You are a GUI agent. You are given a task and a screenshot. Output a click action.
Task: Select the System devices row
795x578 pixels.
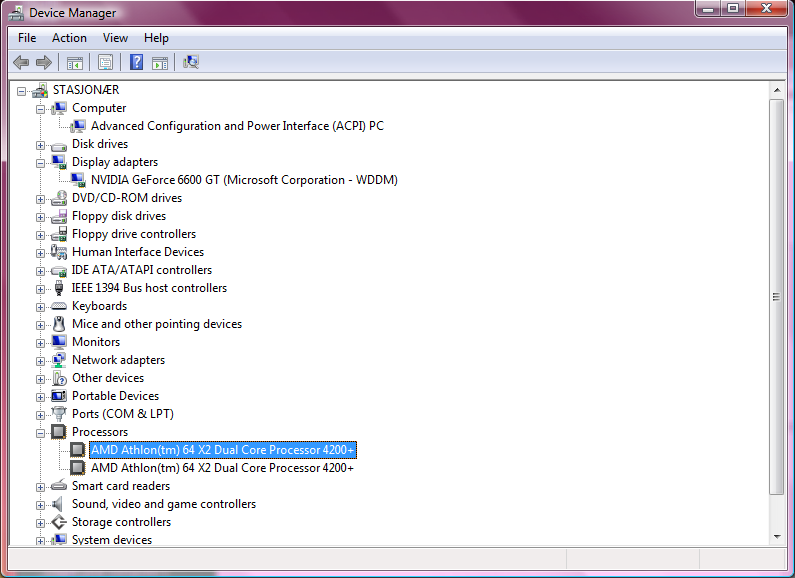pyautogui.click(x=112, y=539)
